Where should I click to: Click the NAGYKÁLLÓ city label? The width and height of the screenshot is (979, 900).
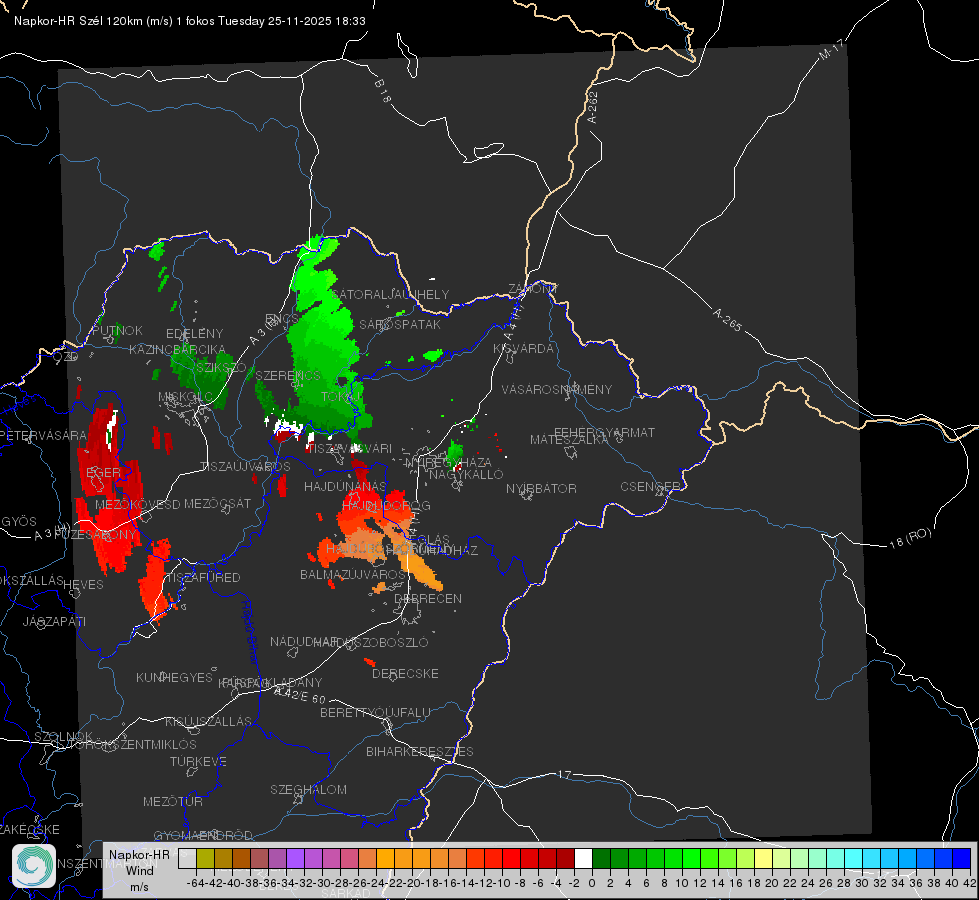click(466, 475)
